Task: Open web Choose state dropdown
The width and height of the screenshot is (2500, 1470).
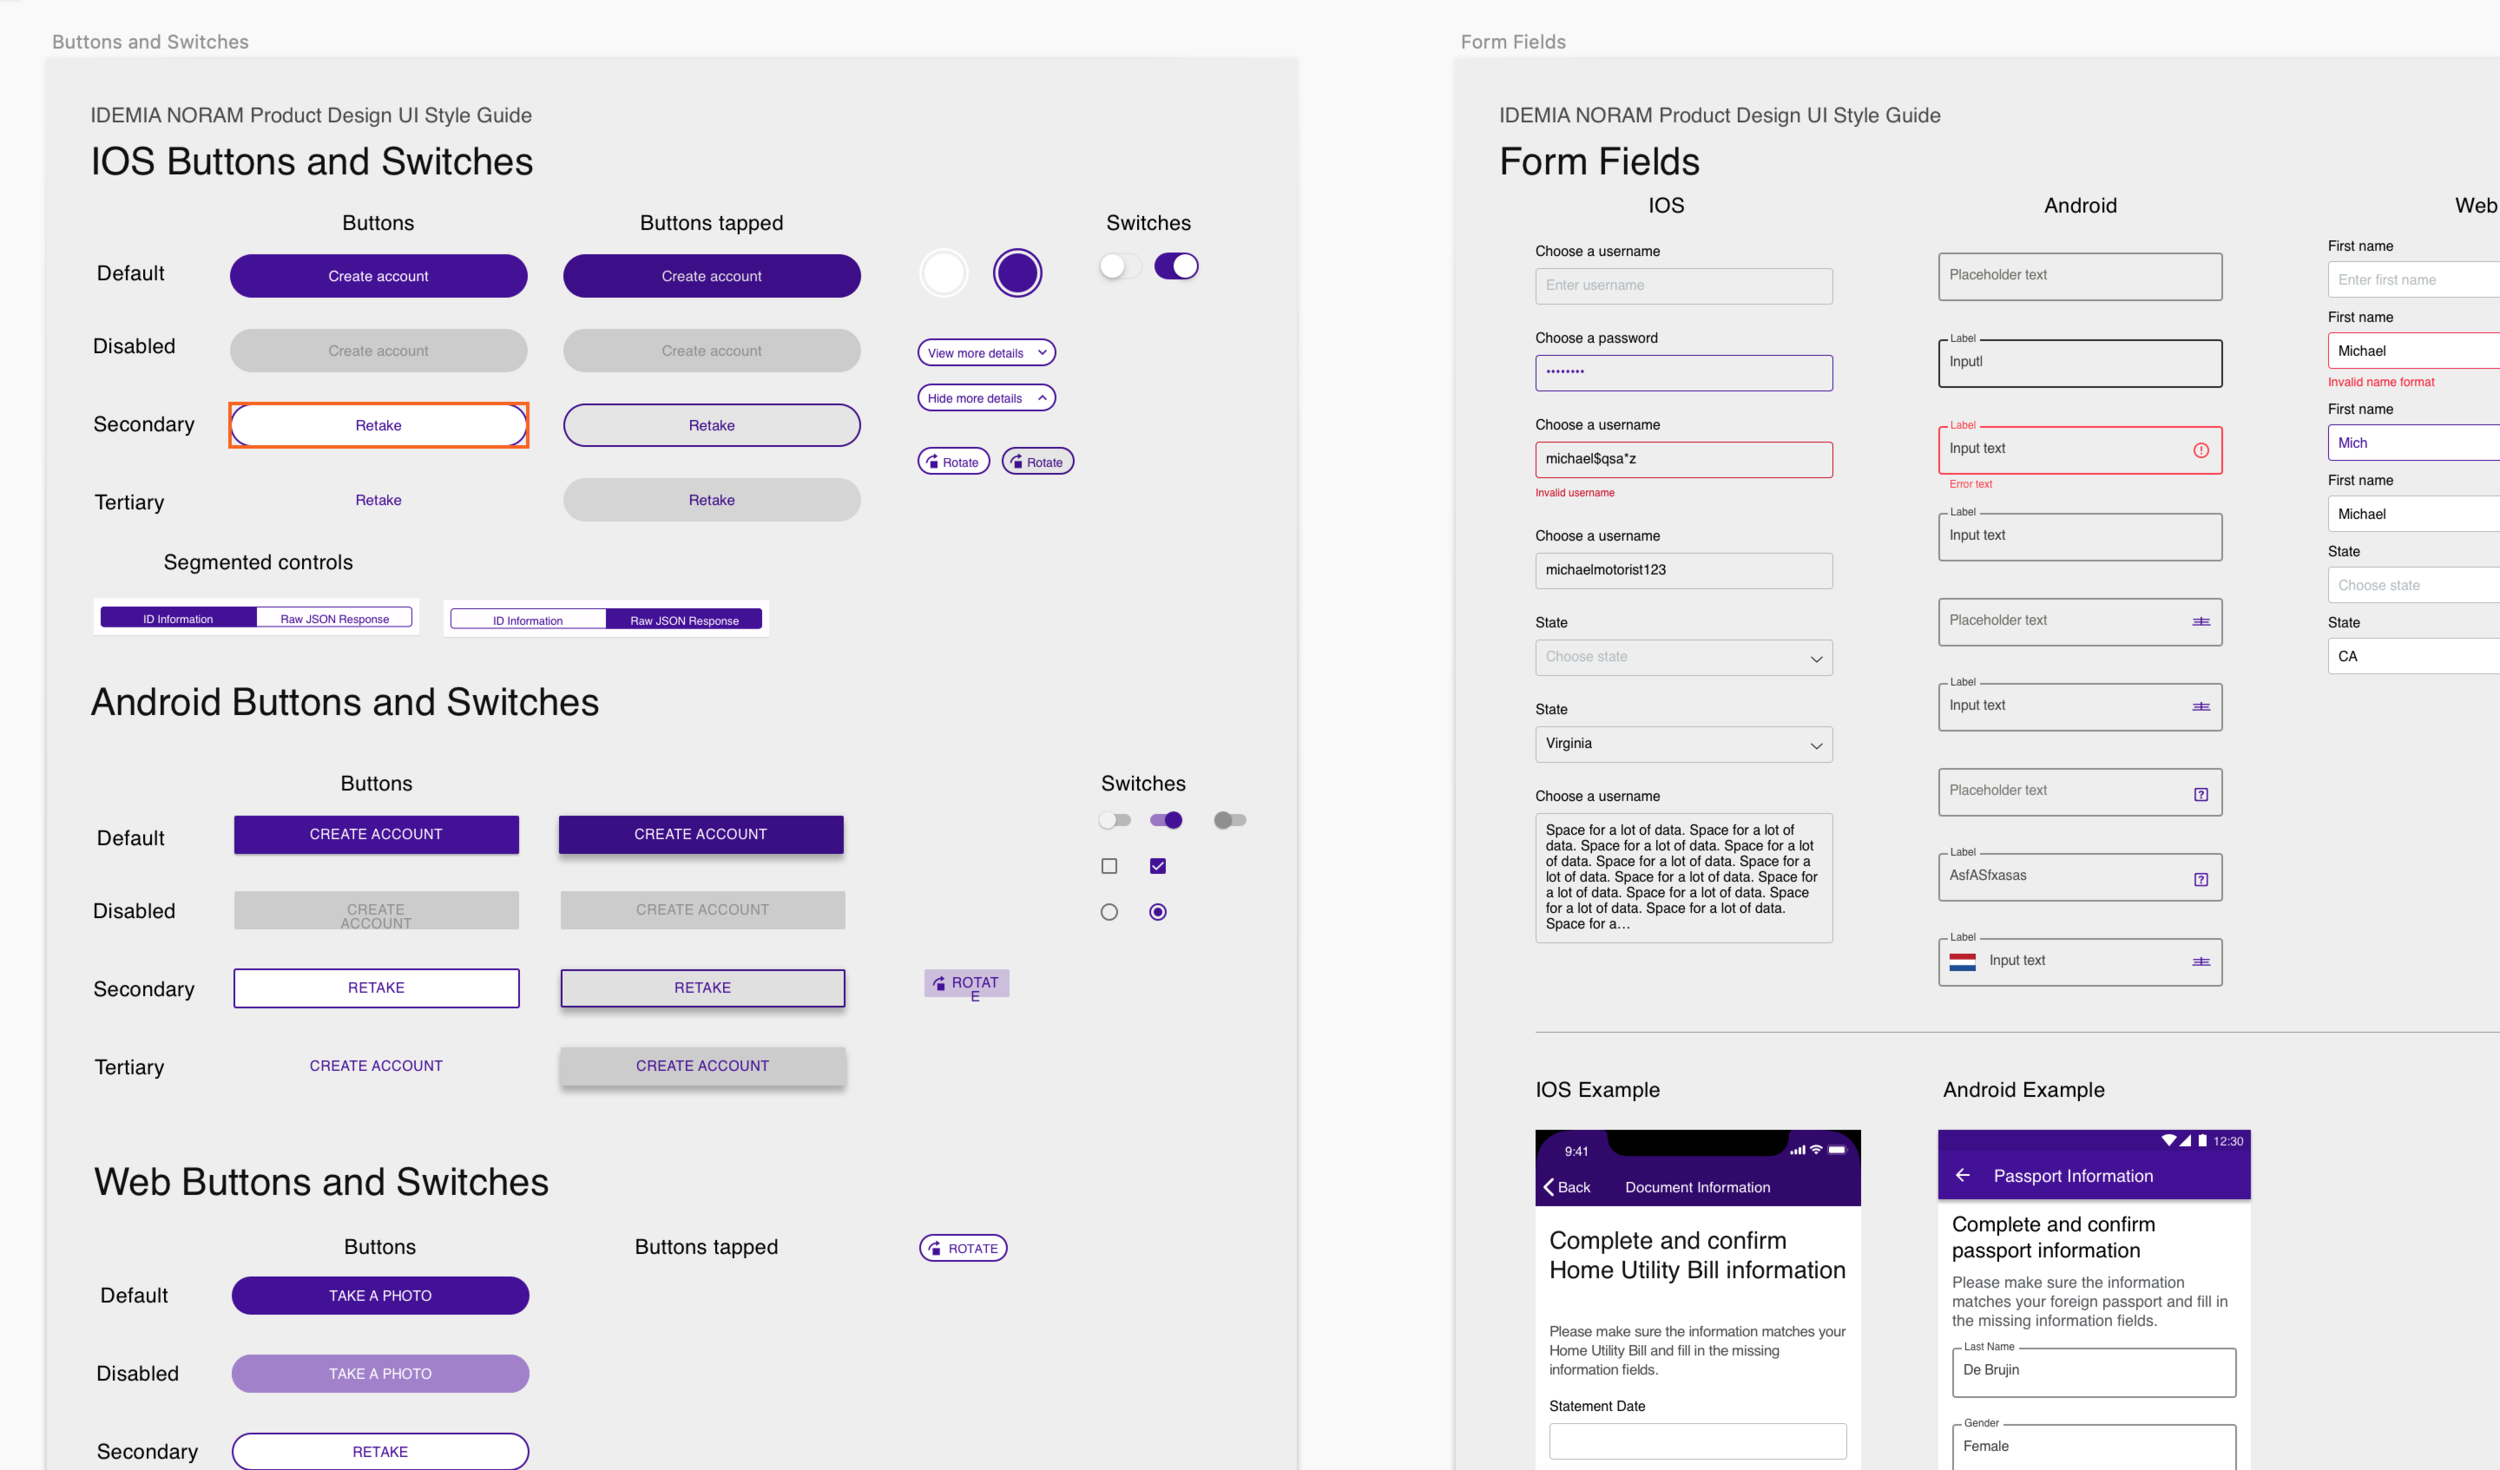Action: coord(2413,585)
